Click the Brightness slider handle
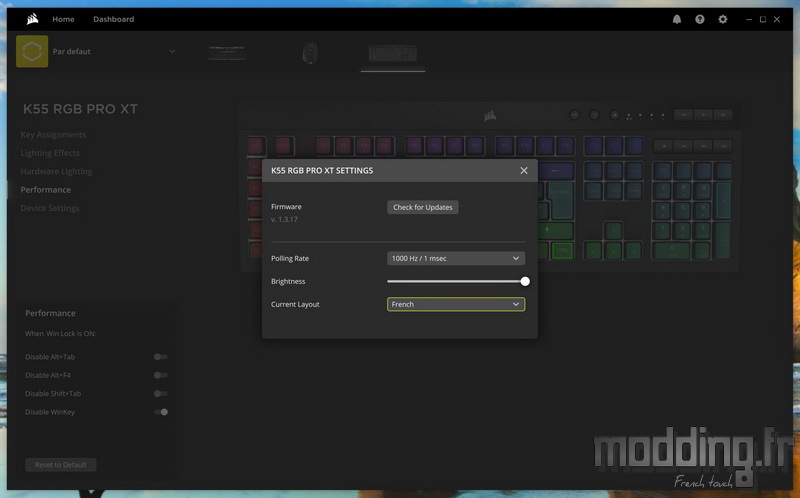The height and width of the screenshot is (498, 800). [525, 281]
